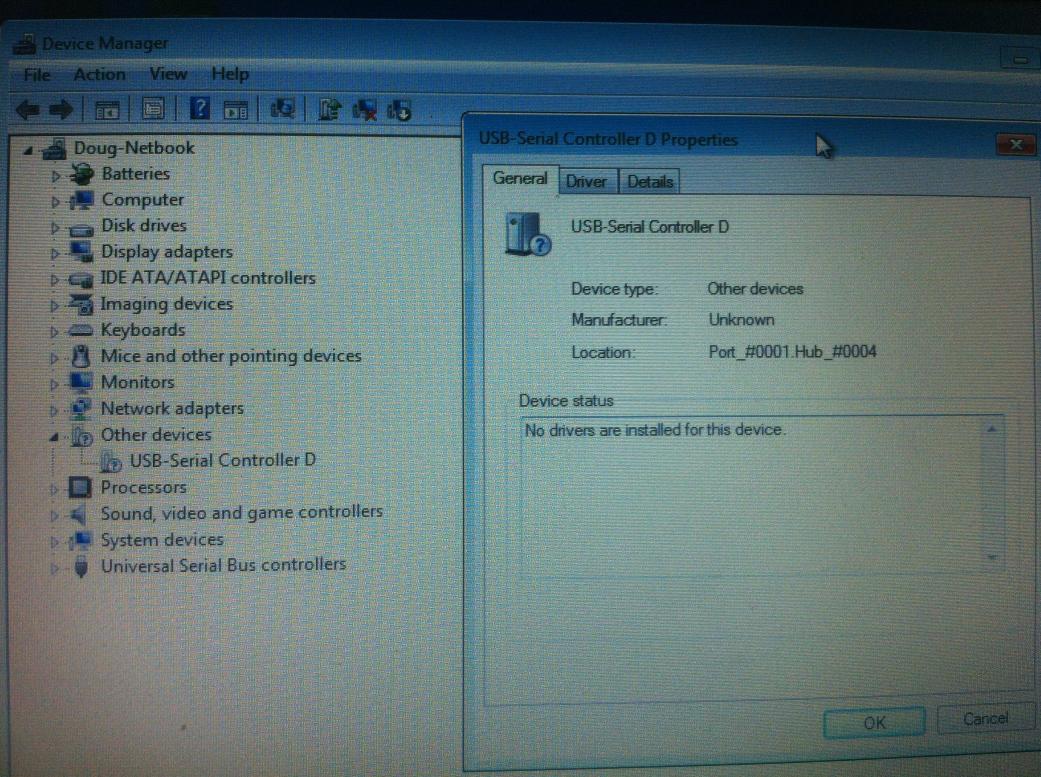1041x777 pixels.
Task: Expand Universal Serial Bus controllers
Action: coord(55,567)
